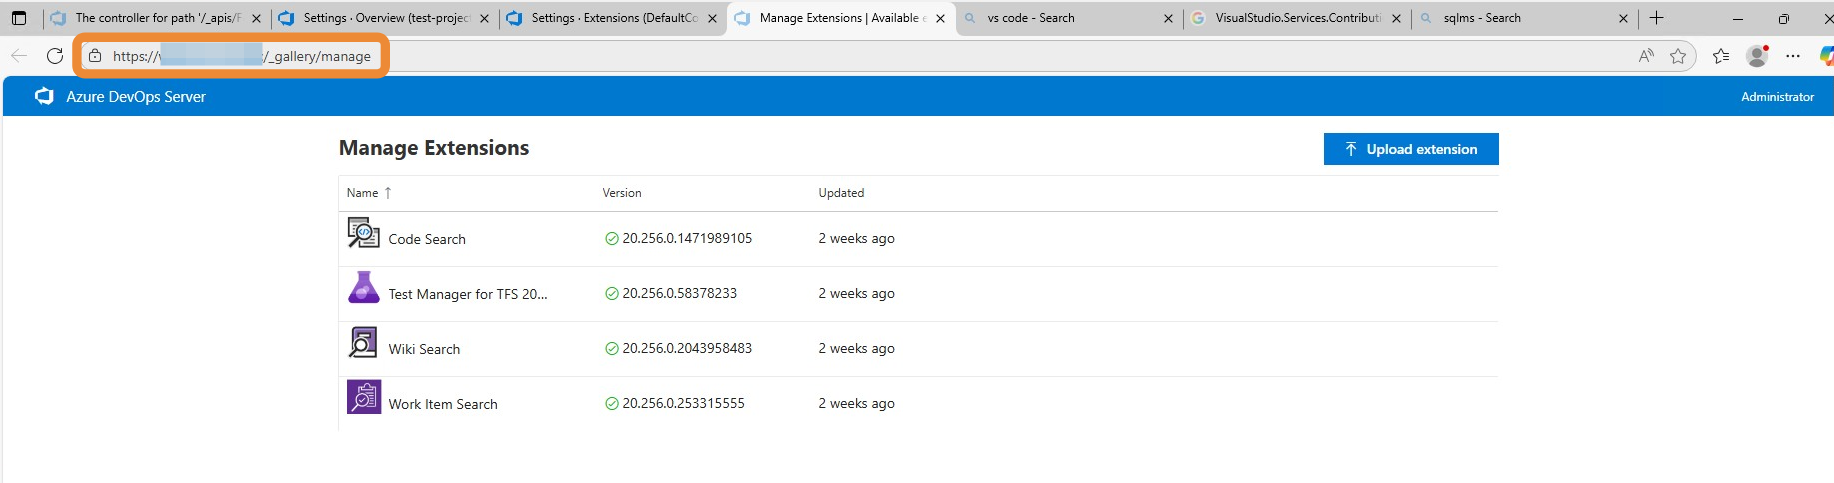Open the Work Item Search extension link

[x=443, y=404]
